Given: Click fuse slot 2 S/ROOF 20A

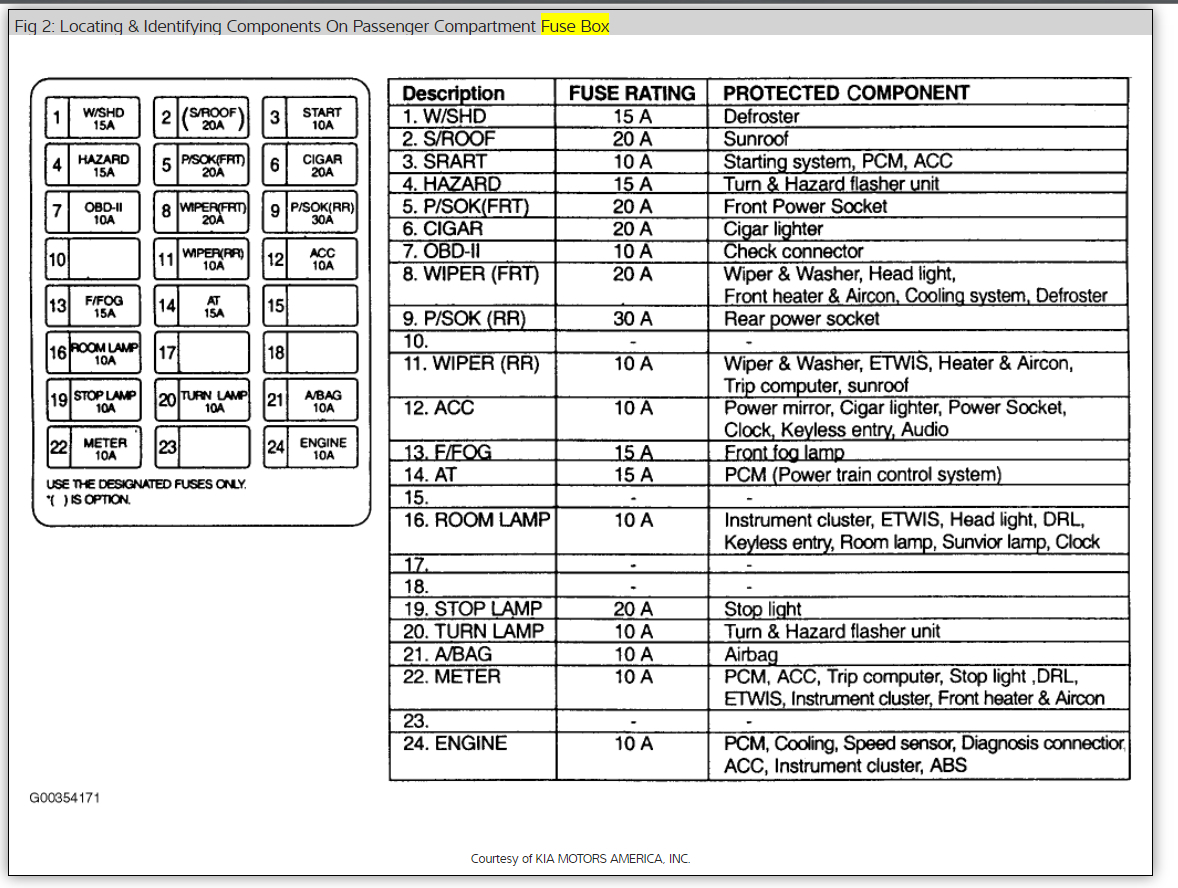Looking at the screenshot, I should [x=201, y=118].
